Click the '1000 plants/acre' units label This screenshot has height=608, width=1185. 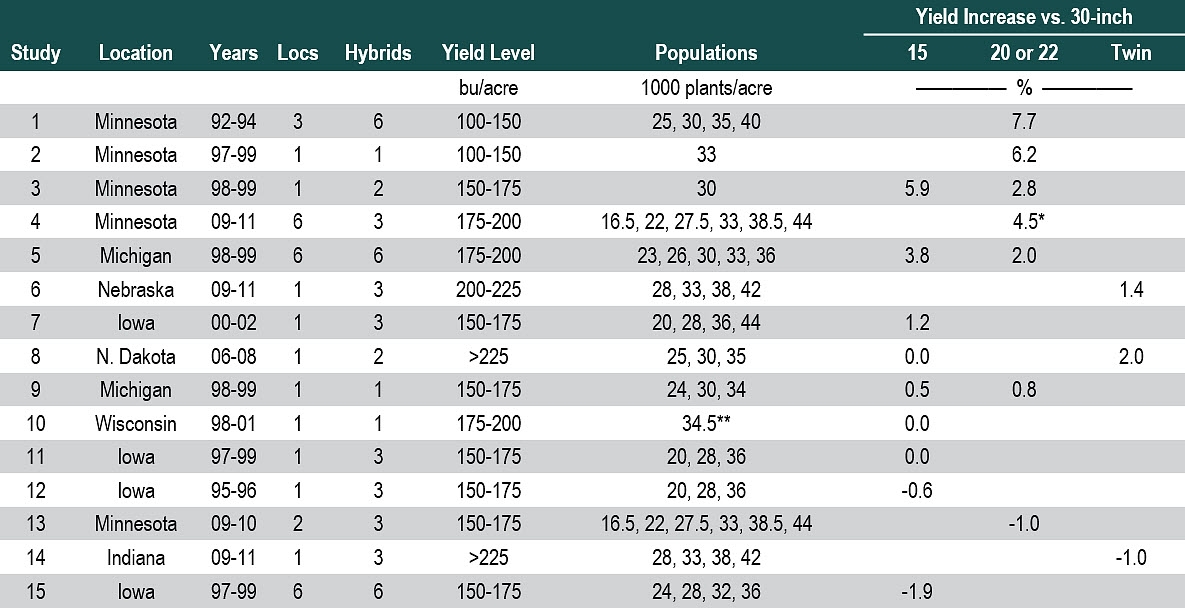tap(707, 88)
